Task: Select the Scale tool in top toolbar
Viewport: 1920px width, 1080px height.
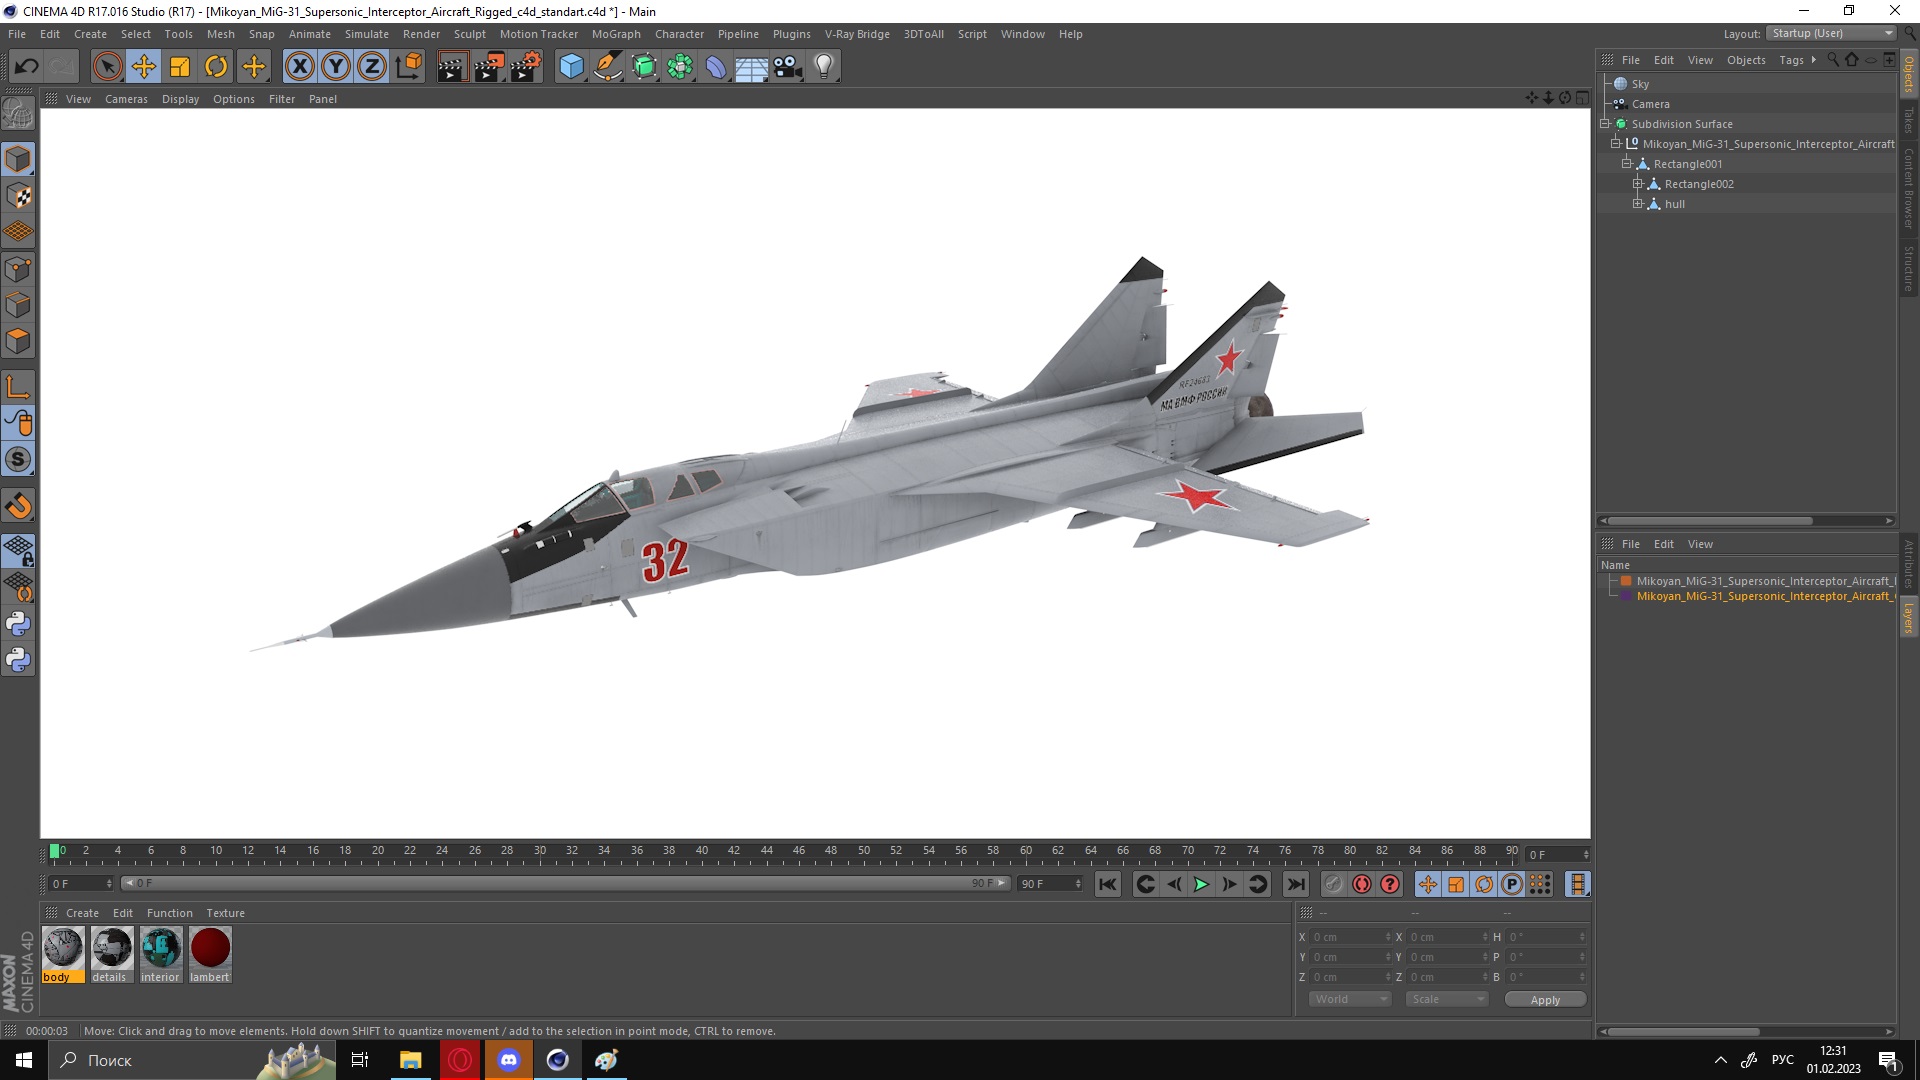Action: pos(180,67)
